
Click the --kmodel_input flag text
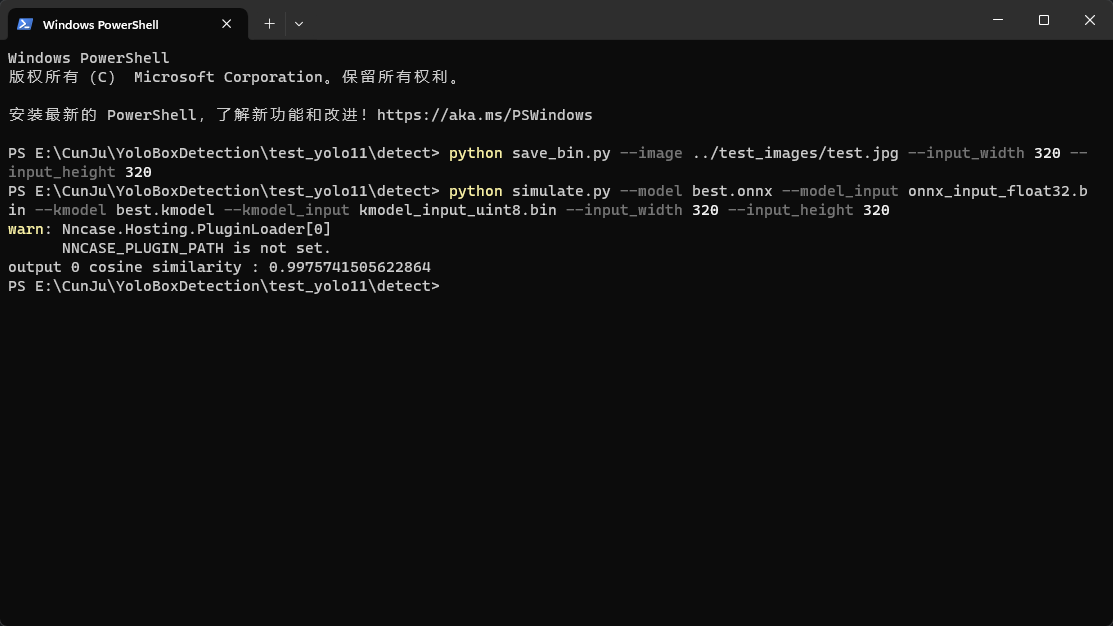286,210
